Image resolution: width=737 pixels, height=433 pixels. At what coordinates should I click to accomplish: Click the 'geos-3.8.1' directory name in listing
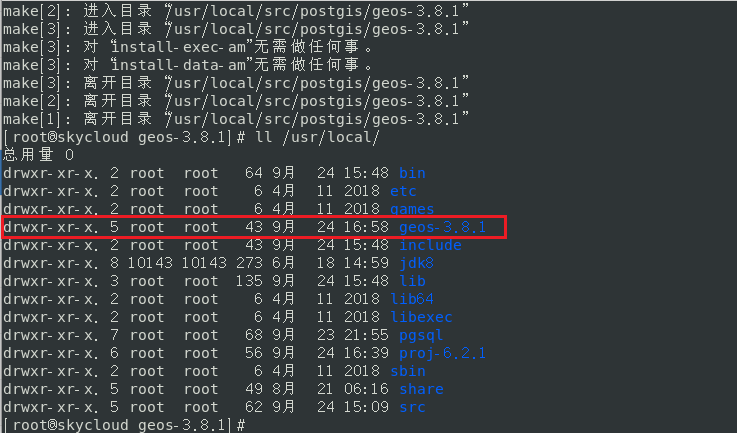click(x=442, y=227)
